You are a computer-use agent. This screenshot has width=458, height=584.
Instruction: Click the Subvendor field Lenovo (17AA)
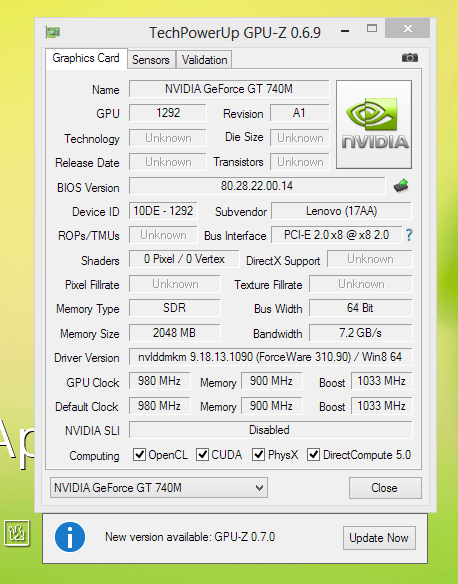(341, 211)
